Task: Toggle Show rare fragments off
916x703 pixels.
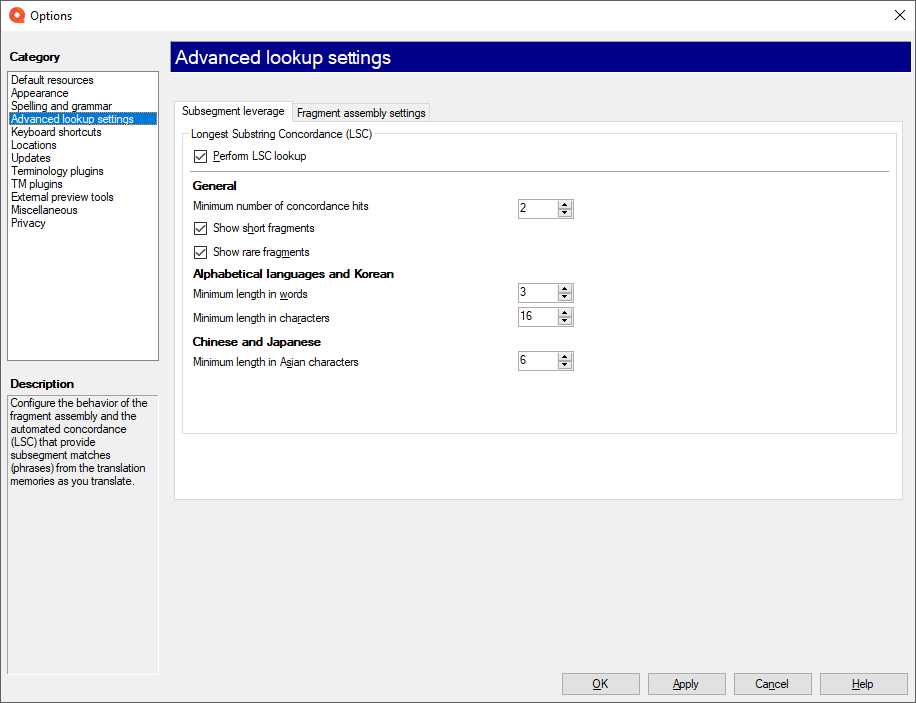Action: click(x=200, y=251)
